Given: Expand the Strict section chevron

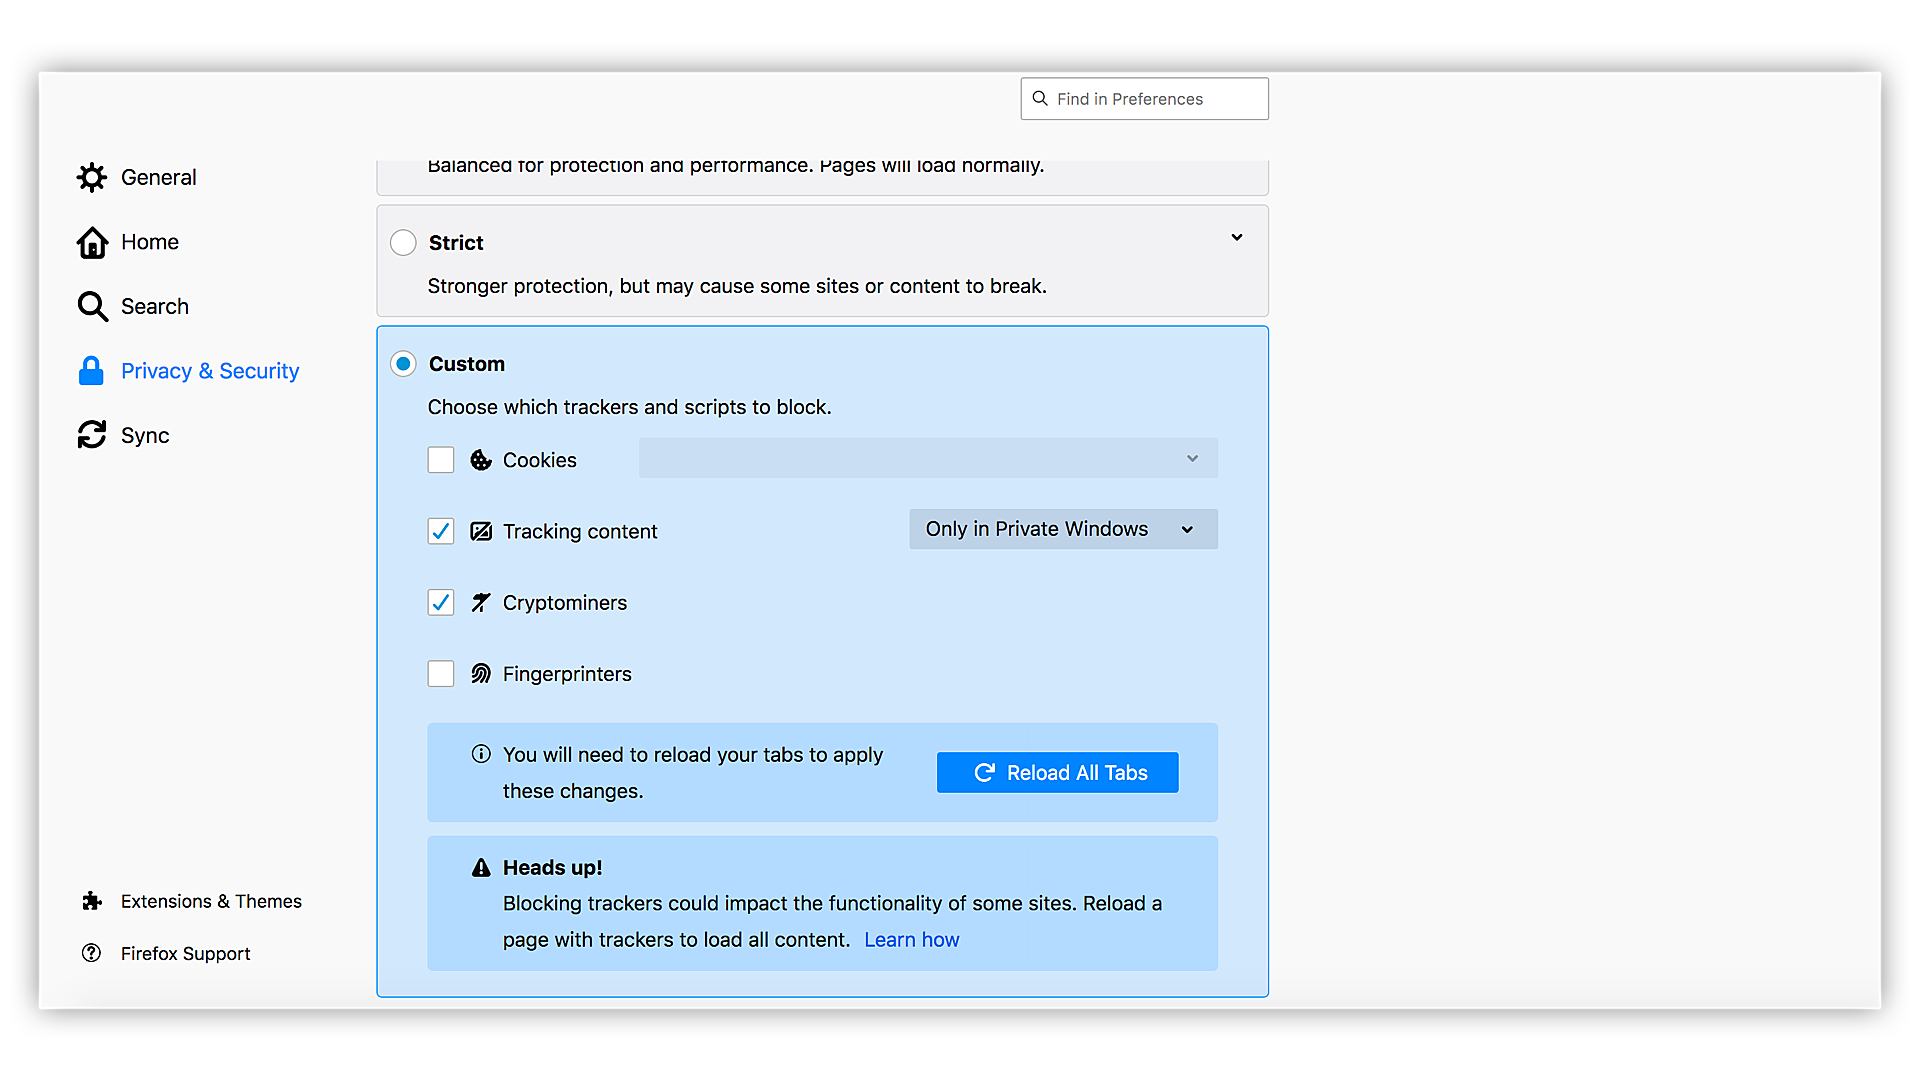Looking at the screenshot, I should (x=1237, y=238).
